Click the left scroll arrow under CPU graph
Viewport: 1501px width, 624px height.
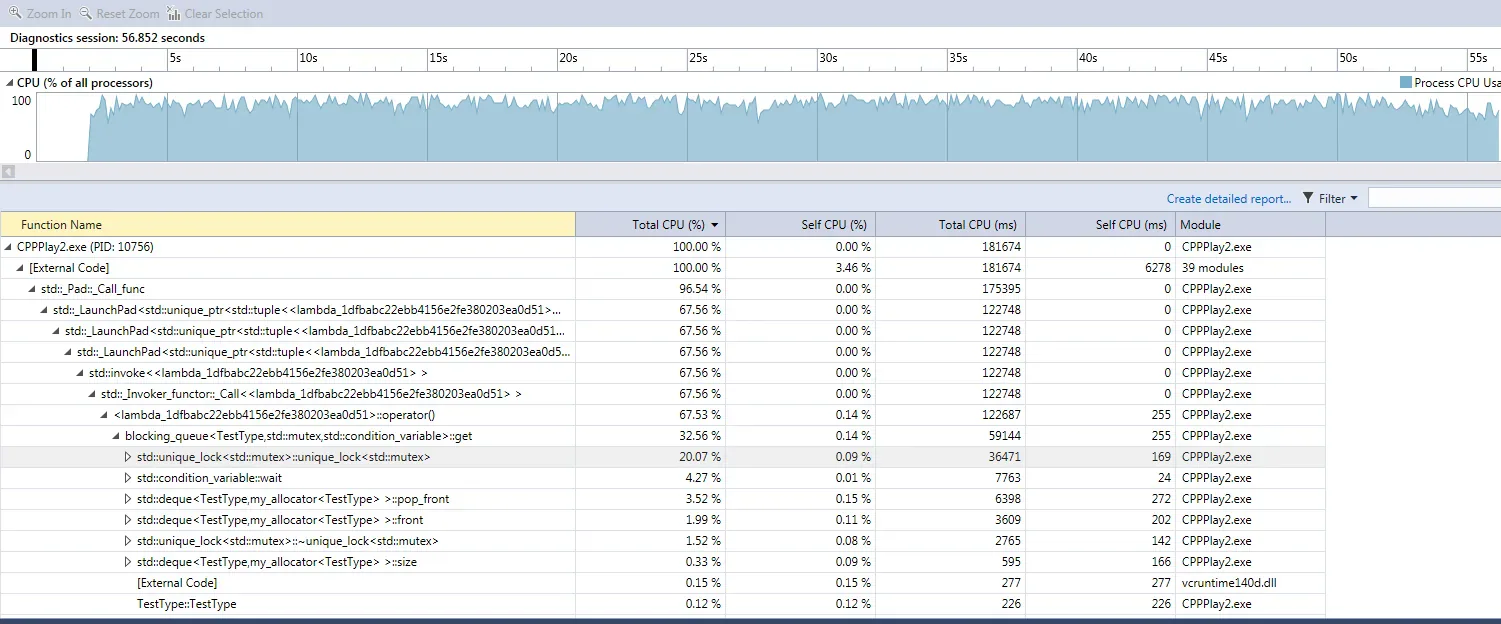click(8, 172)
